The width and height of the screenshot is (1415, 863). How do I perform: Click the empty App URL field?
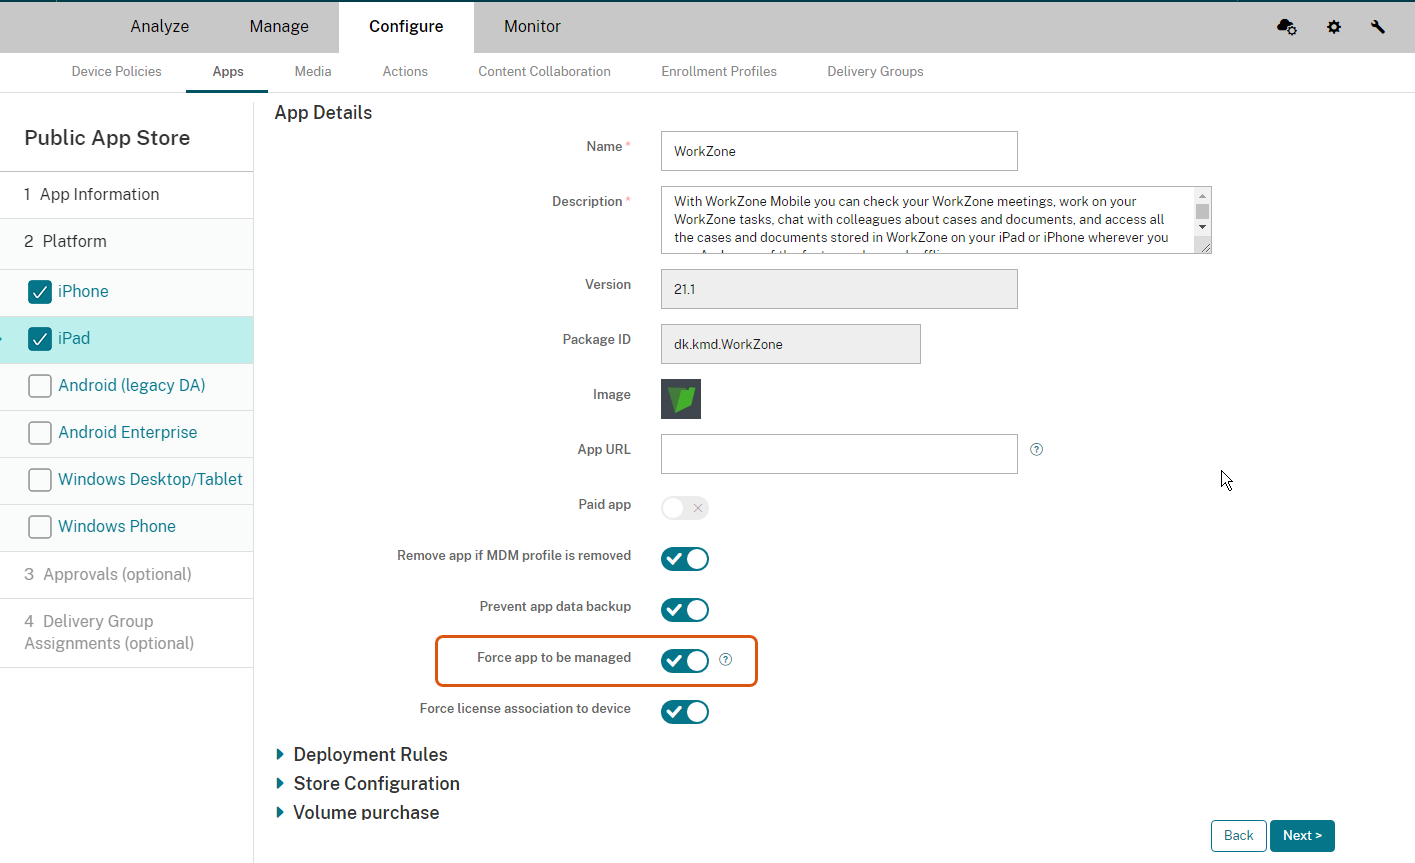click(x=839, y=454)
